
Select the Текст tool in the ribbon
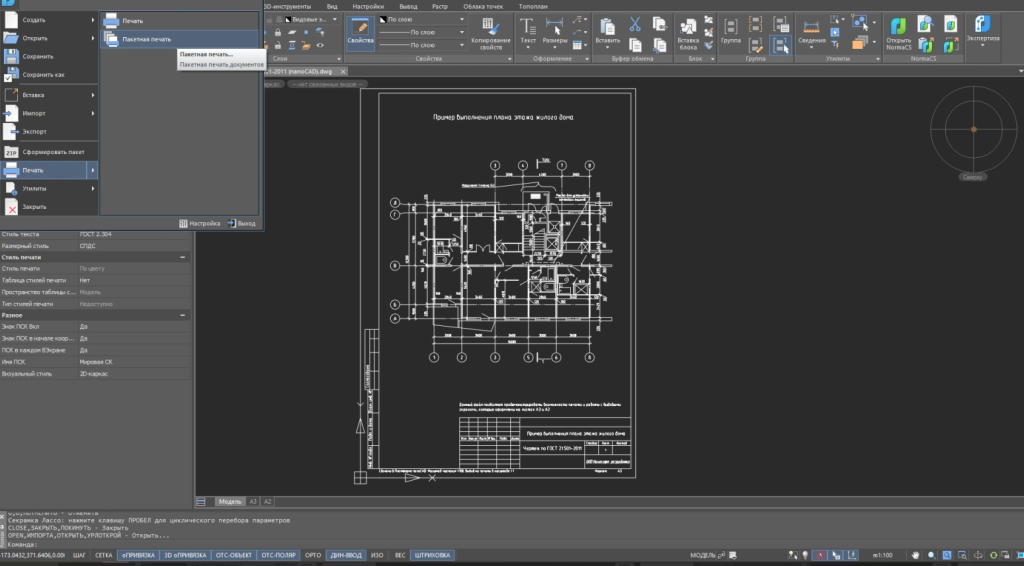coord(528,27)
